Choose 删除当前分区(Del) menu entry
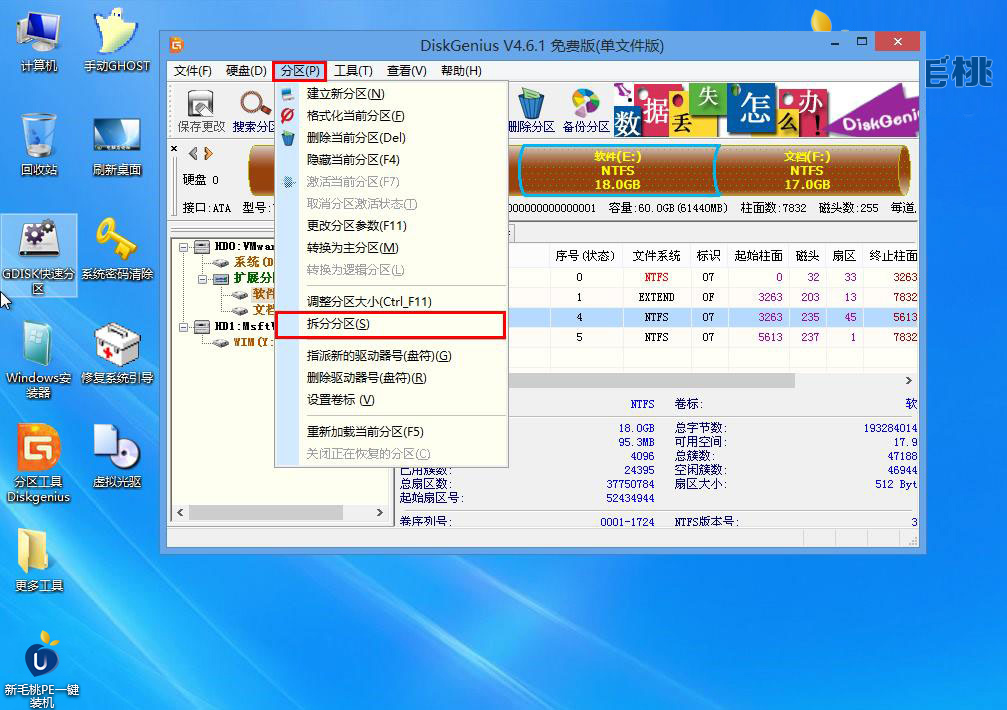This screenshot has height=710, width=1007. tap(392, 137)
